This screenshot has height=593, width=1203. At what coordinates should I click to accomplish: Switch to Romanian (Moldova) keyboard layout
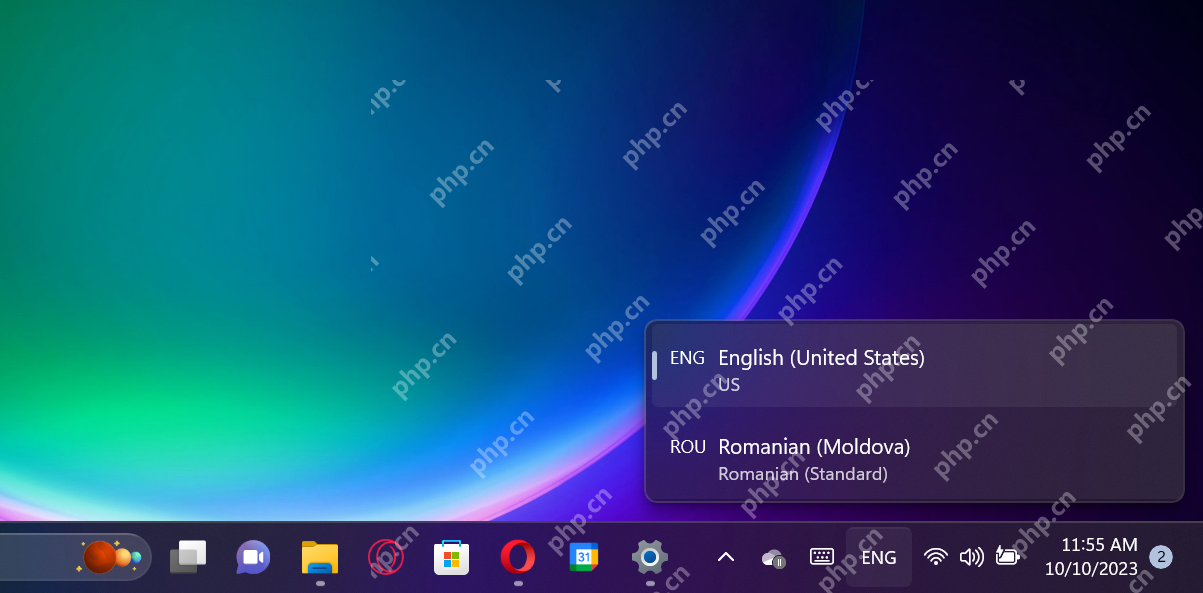tap(914, 459)
